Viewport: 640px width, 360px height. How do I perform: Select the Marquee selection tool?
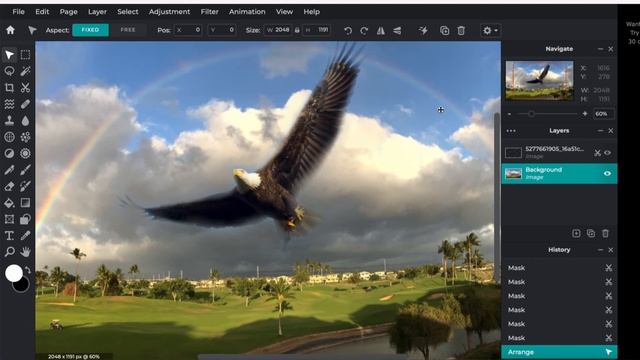[x=25, y=55]
